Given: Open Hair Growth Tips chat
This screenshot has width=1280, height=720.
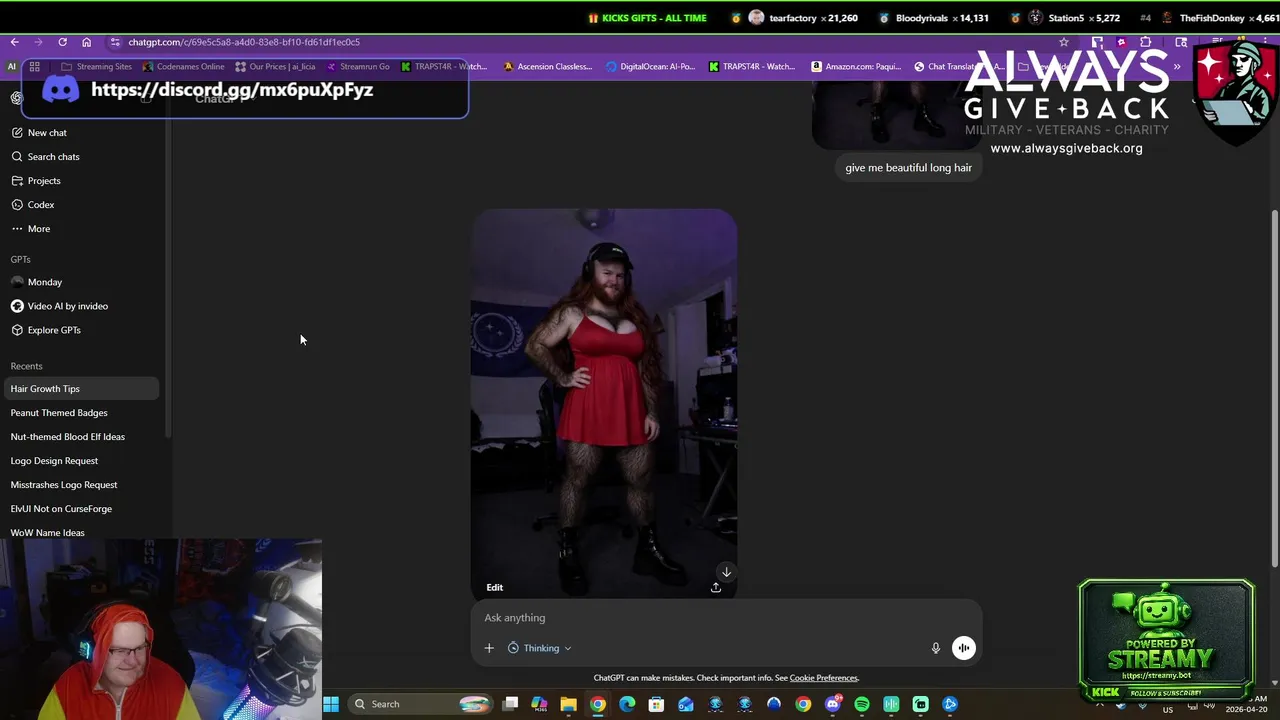Looking at the screenshot, I should point(80,388).
